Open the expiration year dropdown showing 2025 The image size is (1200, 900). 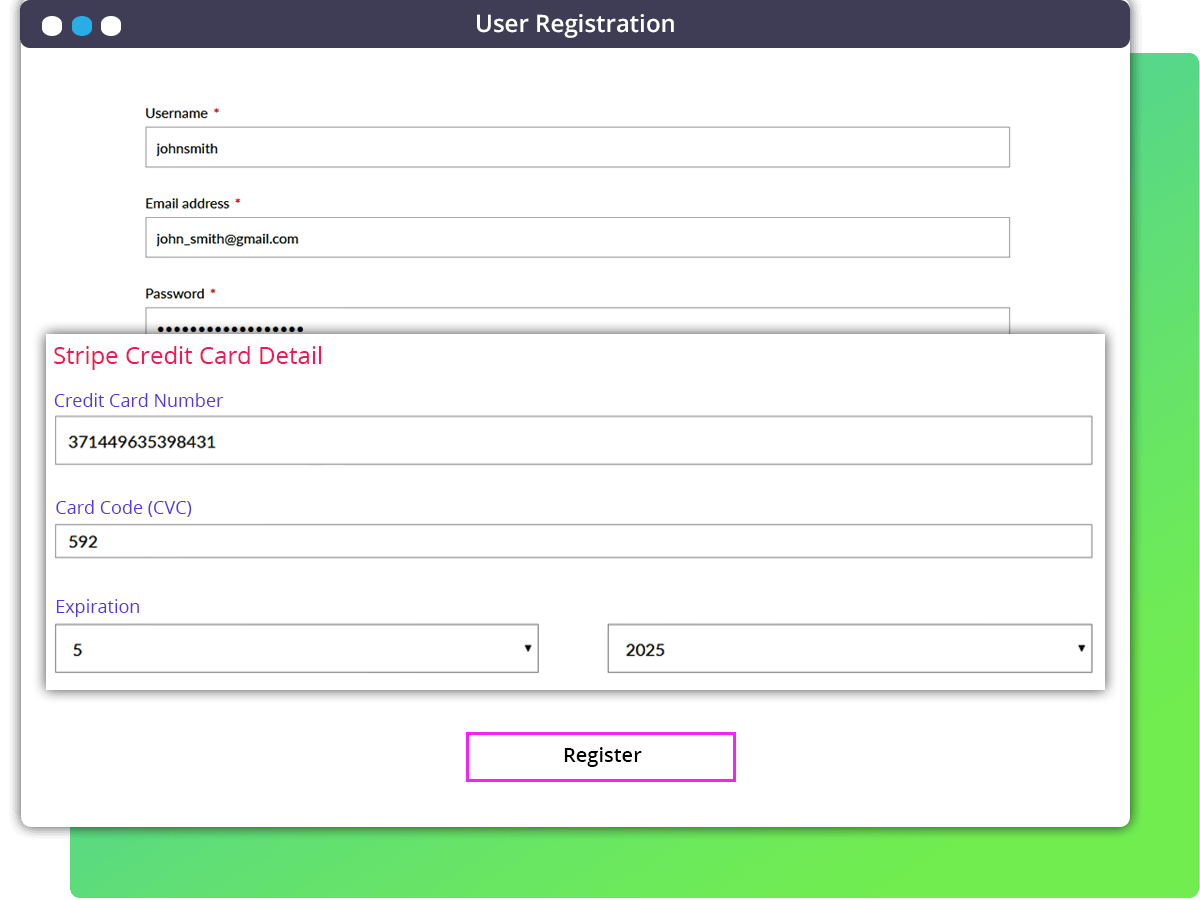click(x=850, y=649)
